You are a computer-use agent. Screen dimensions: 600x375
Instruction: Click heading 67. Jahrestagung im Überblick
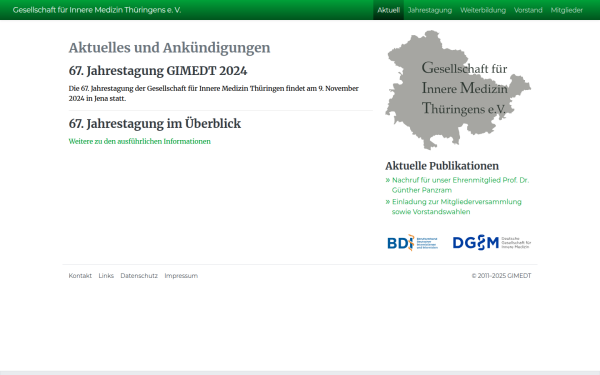[x=155, y=124]
